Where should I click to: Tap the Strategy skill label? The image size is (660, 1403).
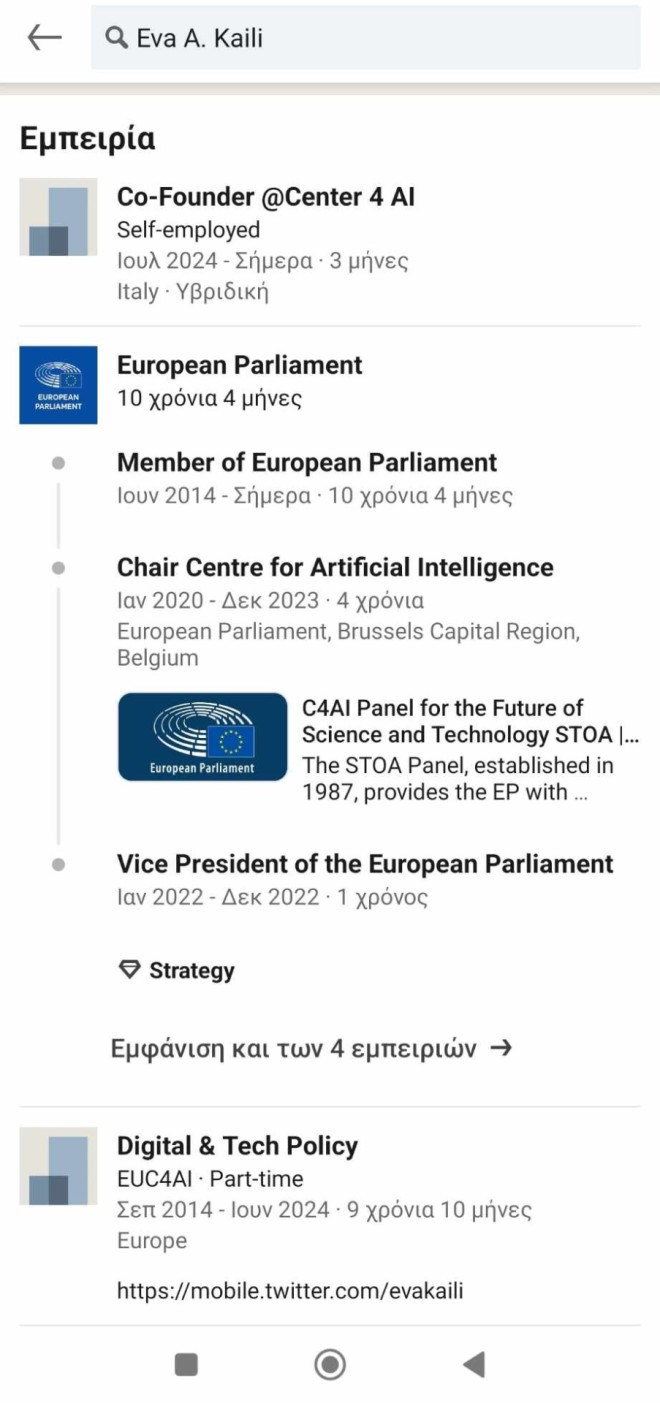click(x=192, y=970)
